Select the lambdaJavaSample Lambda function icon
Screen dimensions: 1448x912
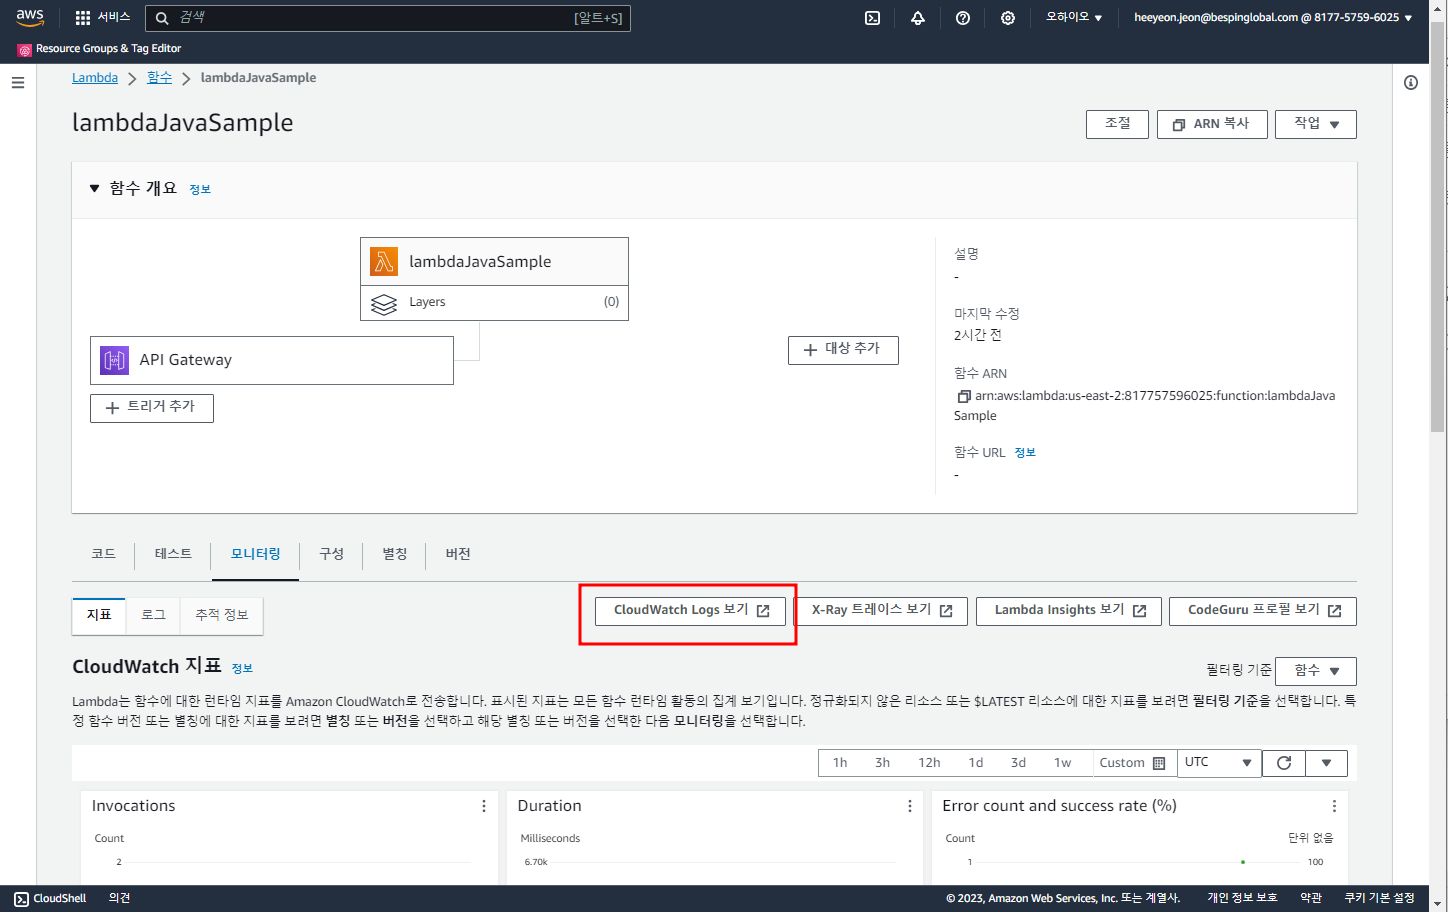384,262
